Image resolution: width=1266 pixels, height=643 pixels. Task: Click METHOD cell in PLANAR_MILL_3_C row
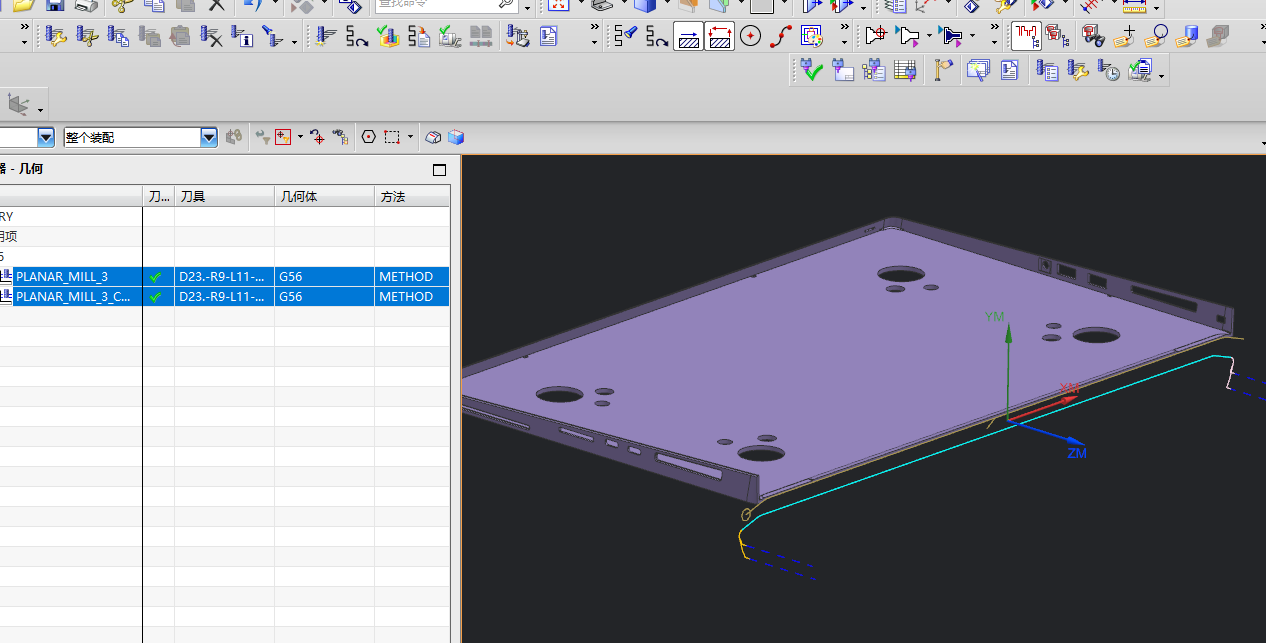point(412,296)
